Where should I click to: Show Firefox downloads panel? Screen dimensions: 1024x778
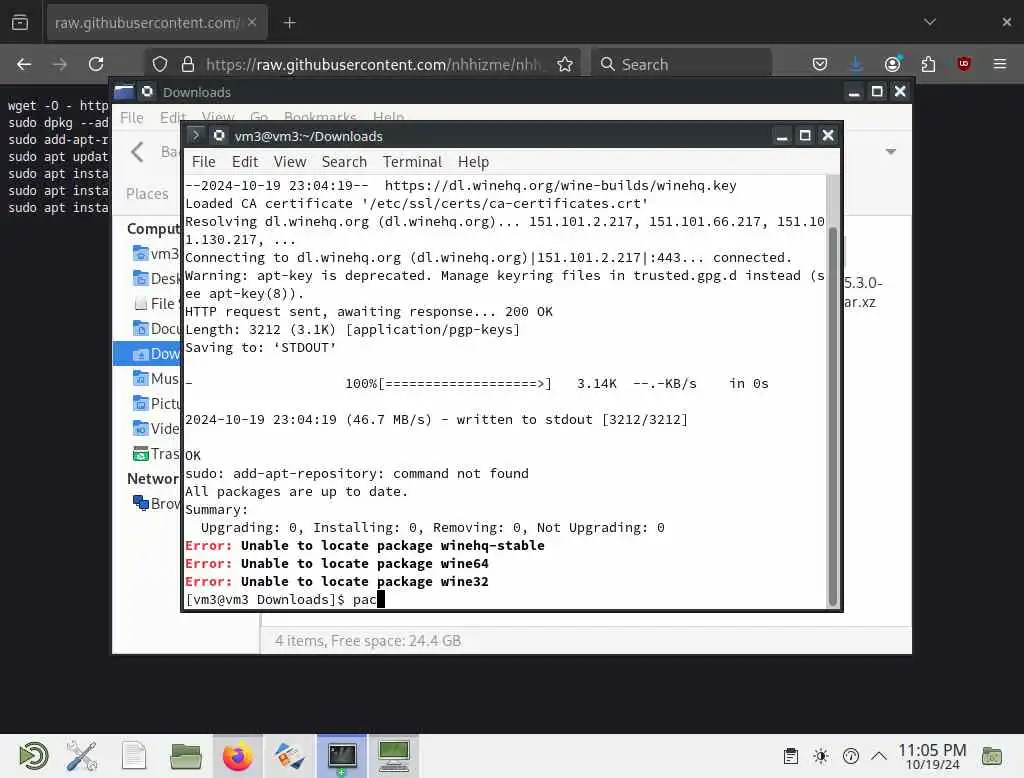[x=856, y=64]
